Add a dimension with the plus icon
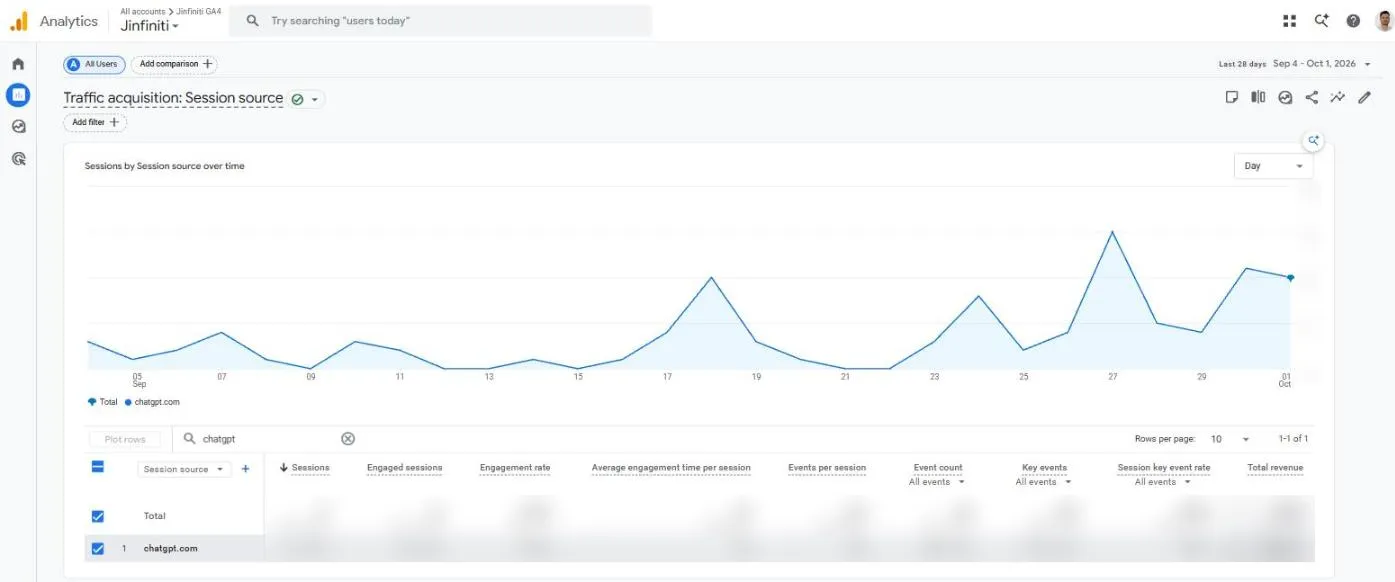 [246, 468]
